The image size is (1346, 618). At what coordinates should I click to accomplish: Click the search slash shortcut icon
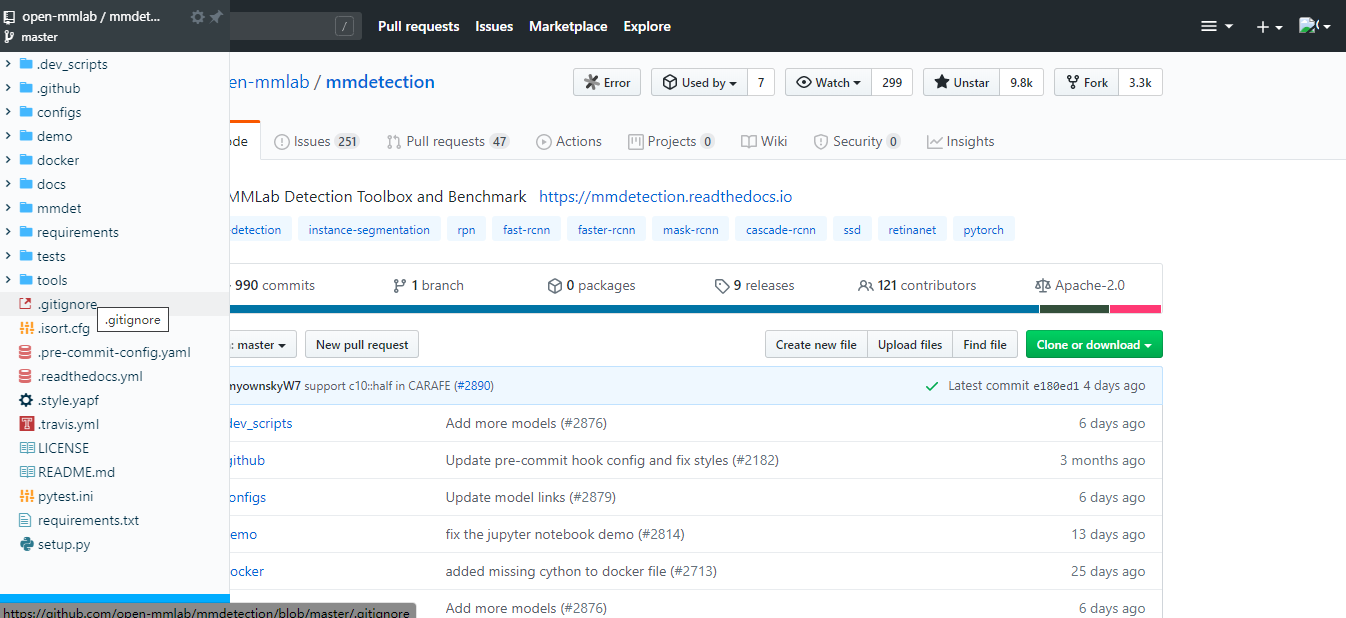pos(346,27)
